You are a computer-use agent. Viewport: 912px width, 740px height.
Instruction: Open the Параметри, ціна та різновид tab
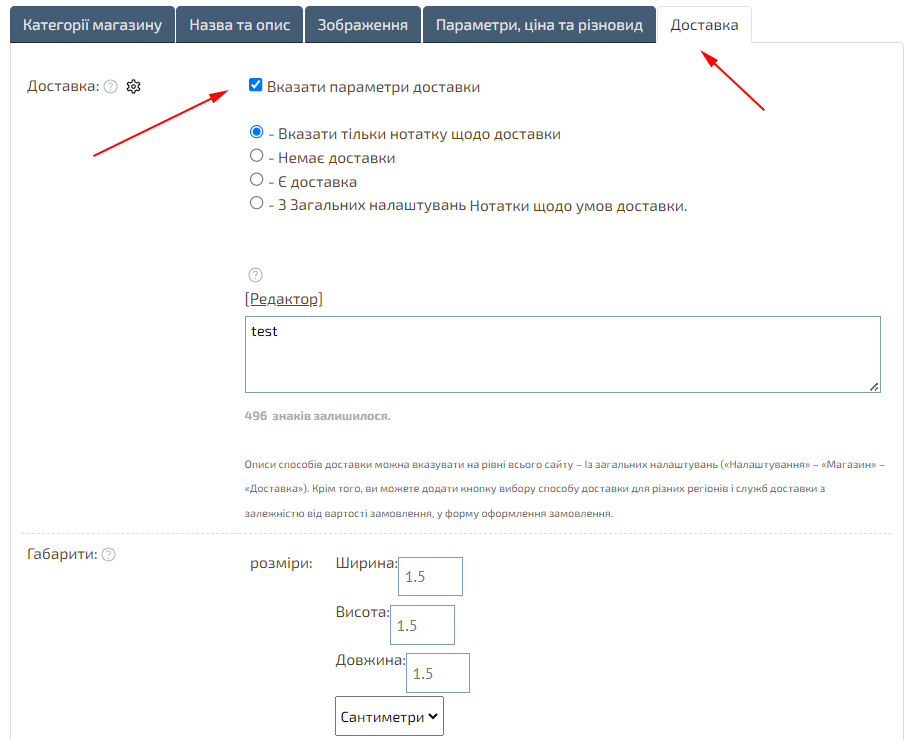539,25
